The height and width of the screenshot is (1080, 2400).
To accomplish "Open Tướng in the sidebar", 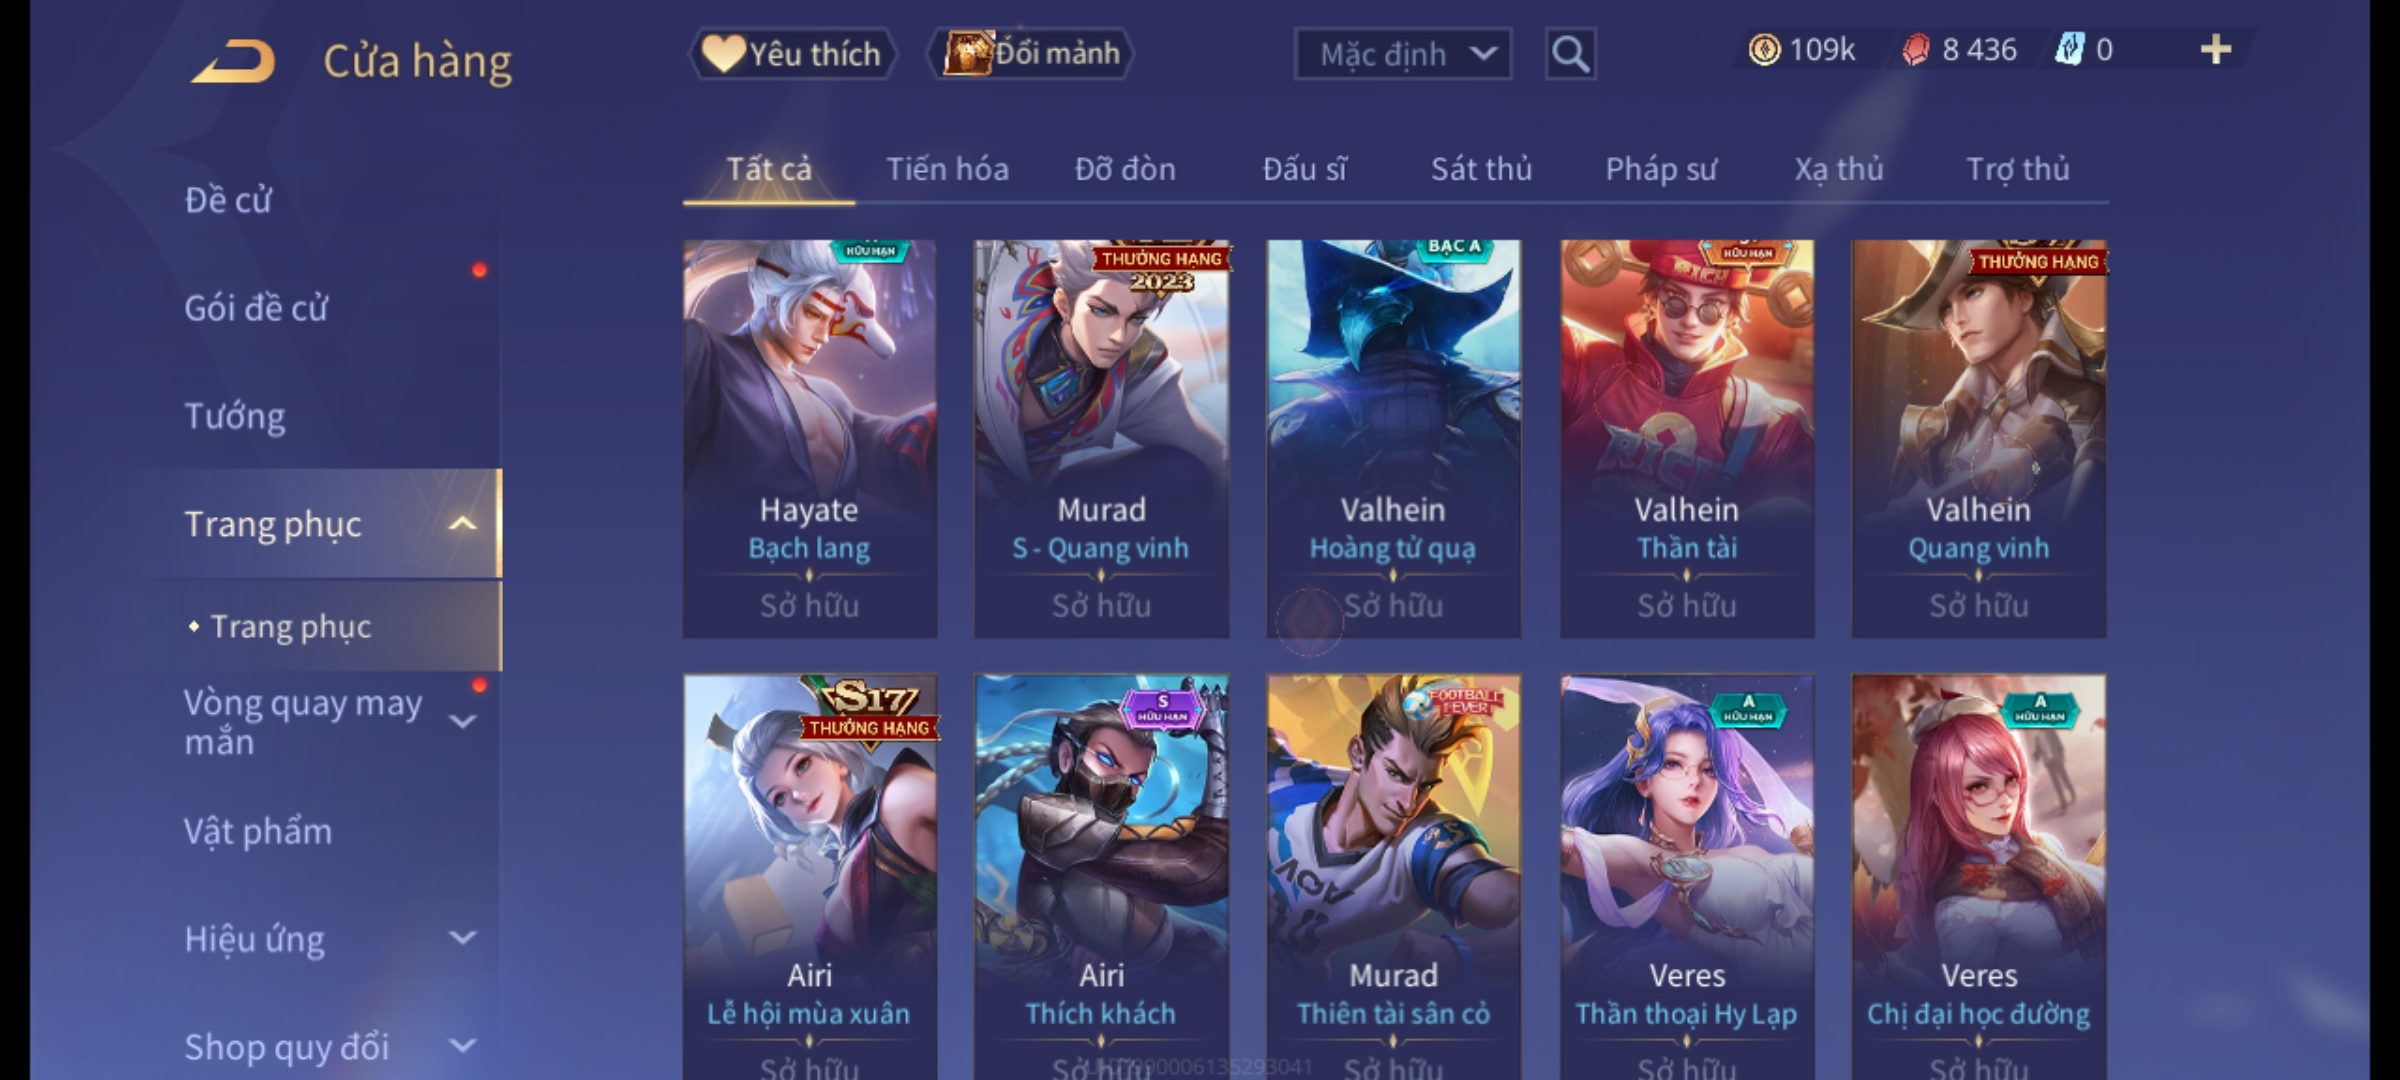I will tap(235, 416).
